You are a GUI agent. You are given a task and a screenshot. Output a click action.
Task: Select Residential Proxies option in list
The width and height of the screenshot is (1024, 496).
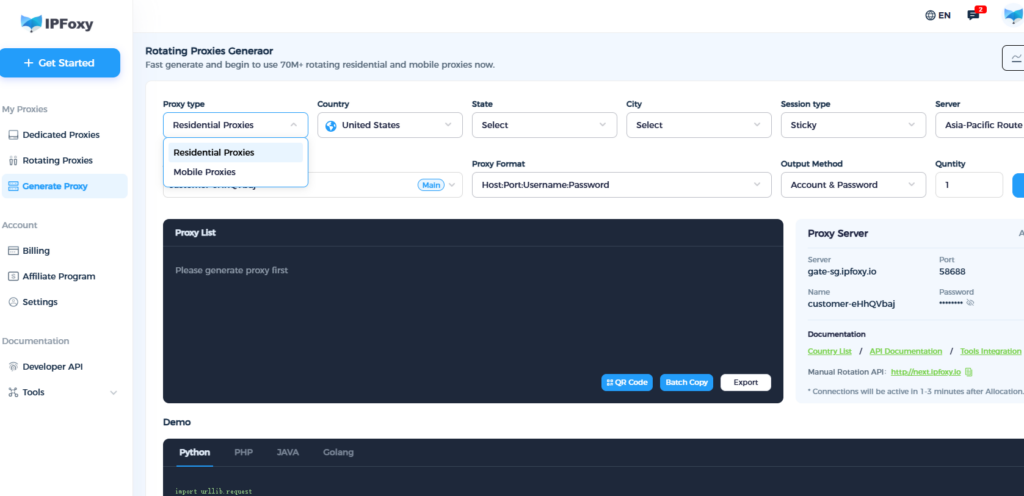tap(213, 153)
